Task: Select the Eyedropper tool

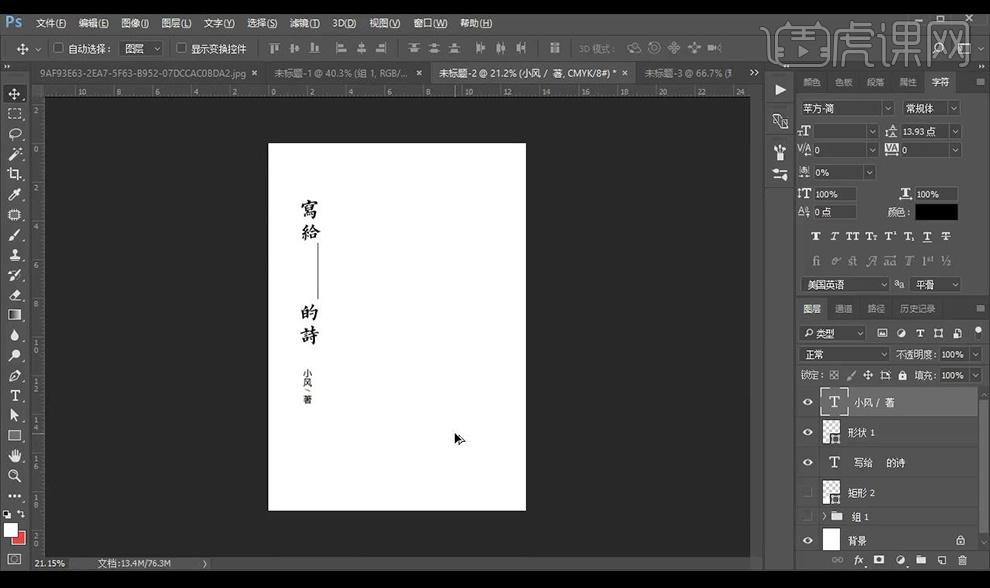Action: (x=15, y=195)
